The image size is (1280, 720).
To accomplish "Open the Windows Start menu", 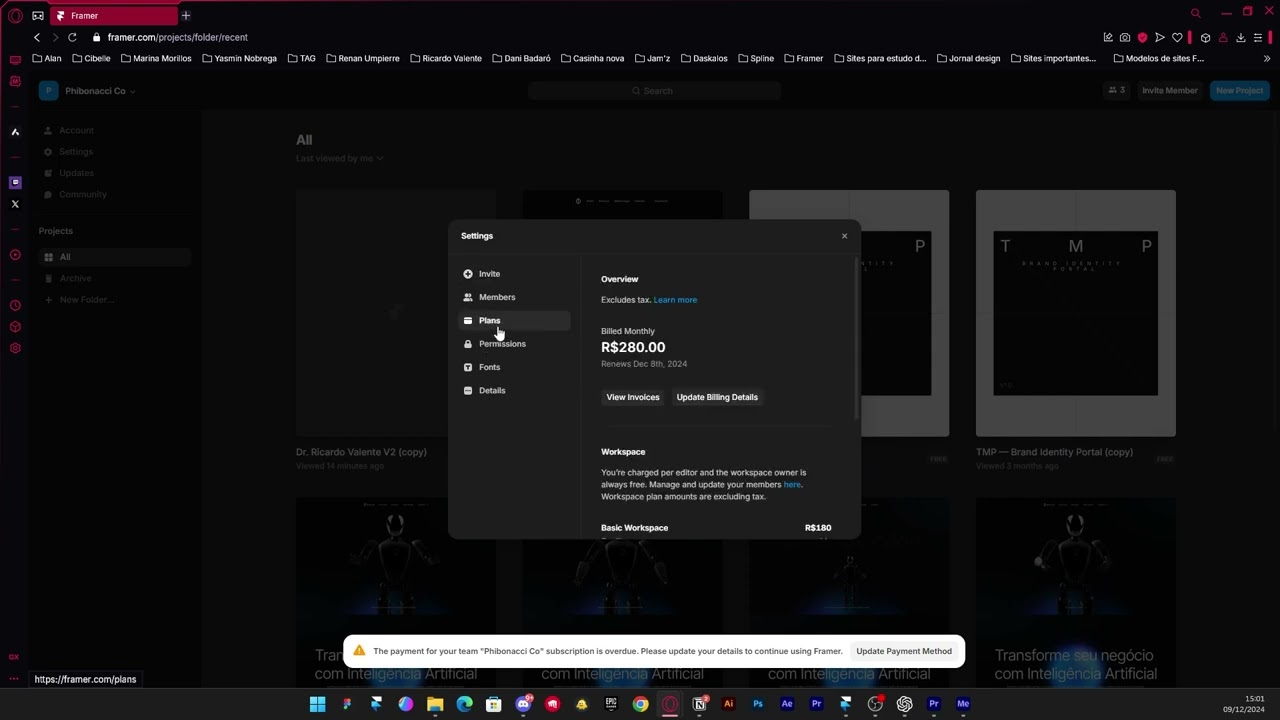I will click(317, 704).
